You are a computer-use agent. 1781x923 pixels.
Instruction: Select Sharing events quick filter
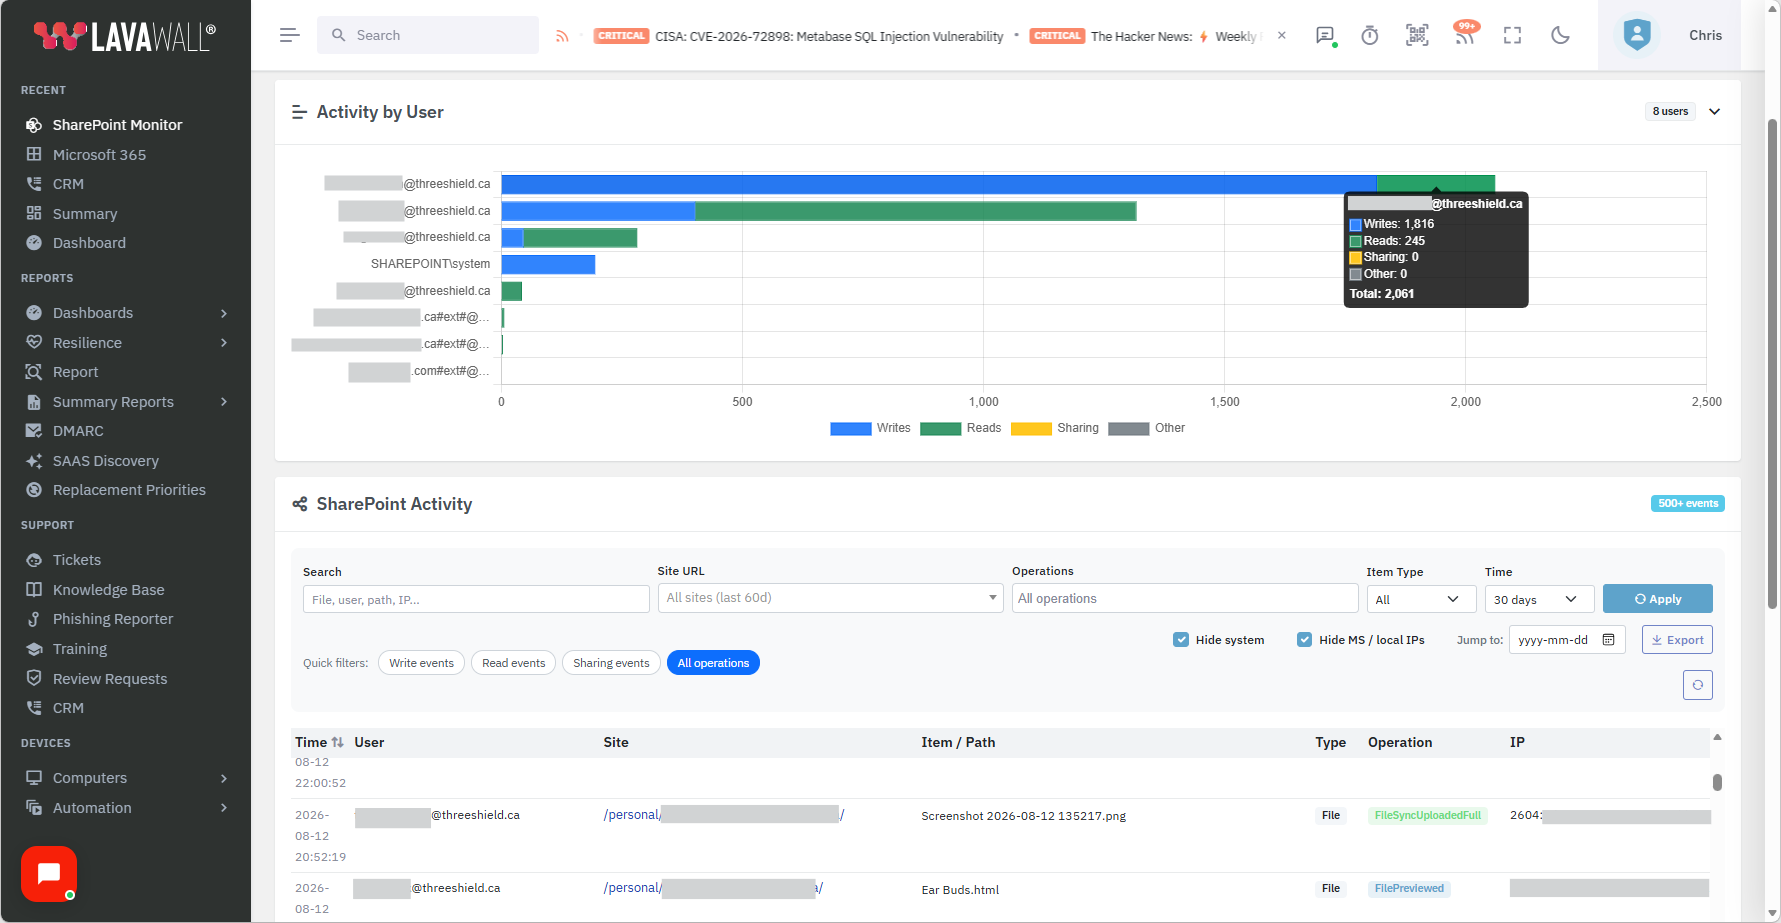pyautogui.click(x=611, y=663)
